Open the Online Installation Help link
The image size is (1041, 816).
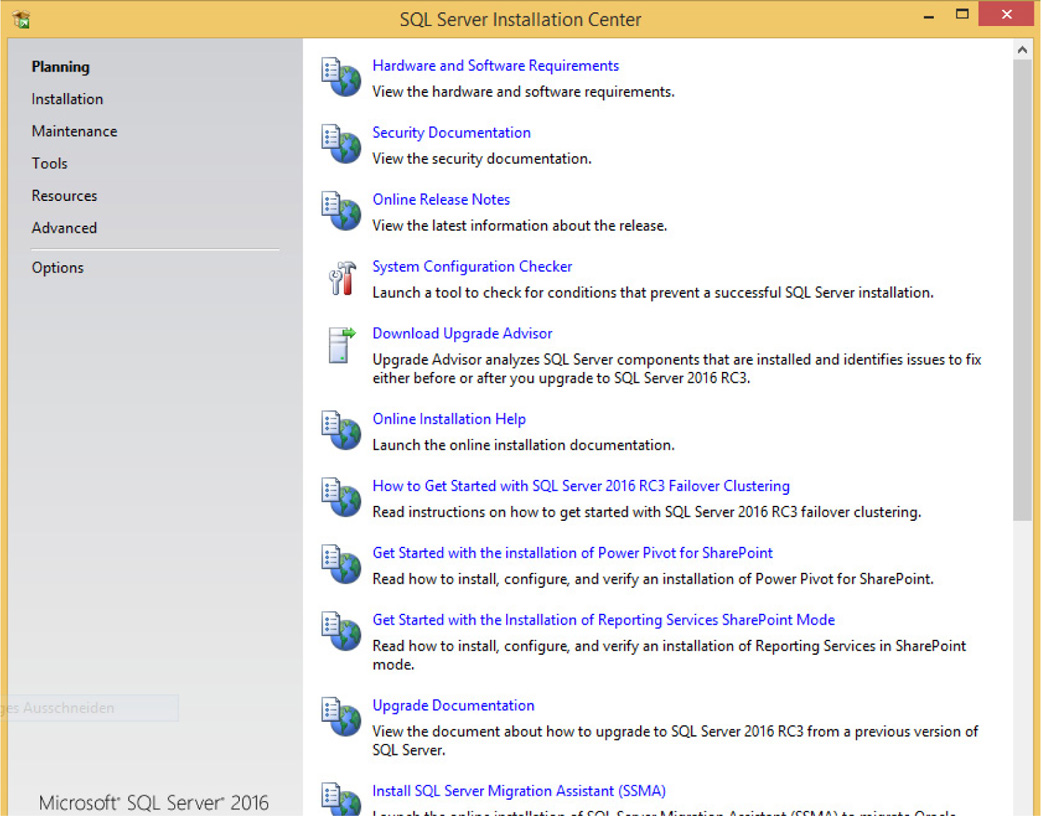pyautogui.click(x=449, y=419)
